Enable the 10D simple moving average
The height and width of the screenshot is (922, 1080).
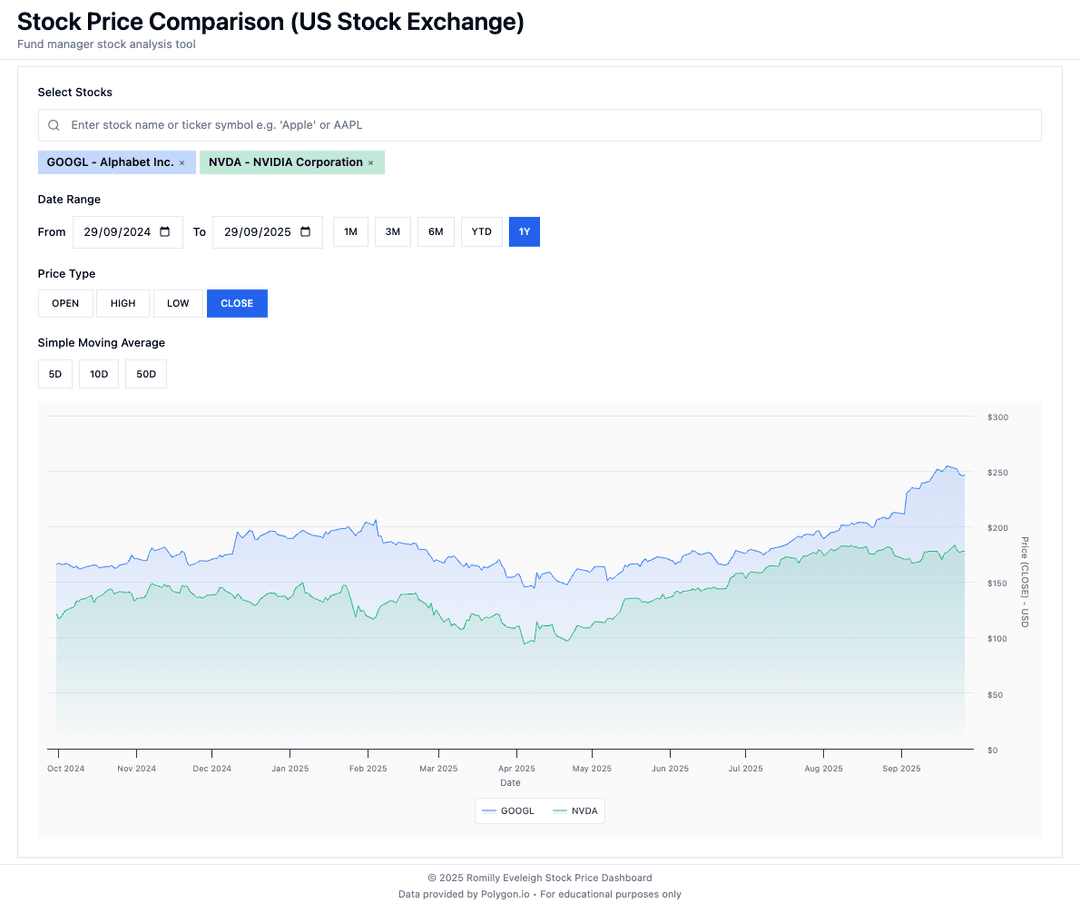98,373
